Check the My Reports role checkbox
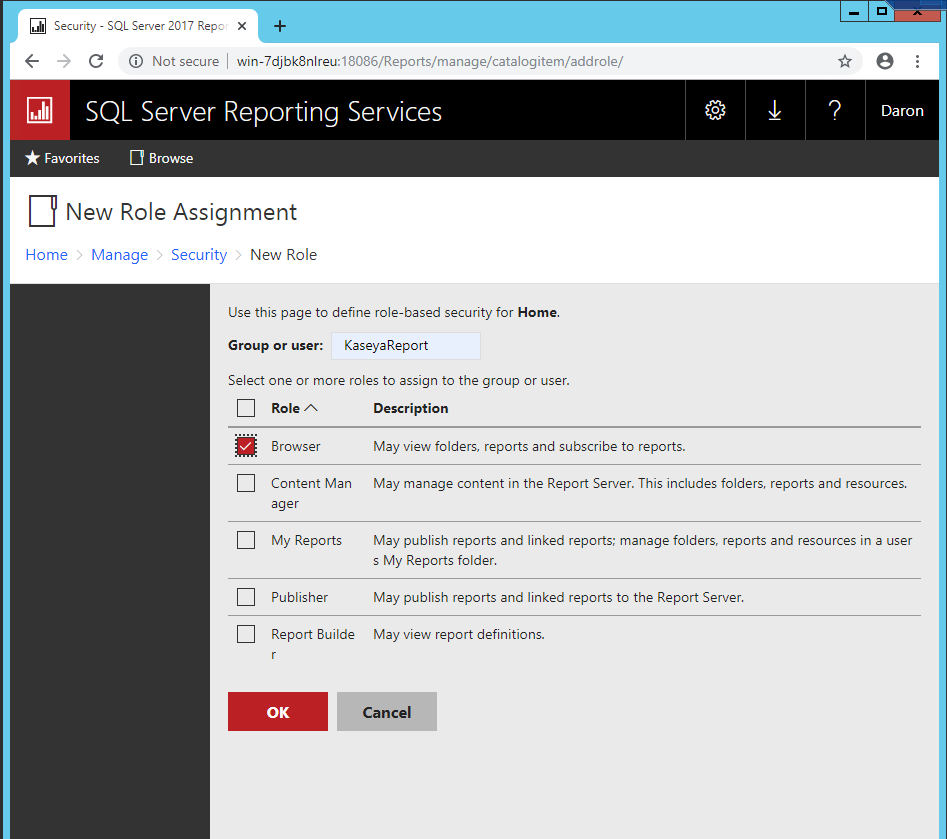The height and width of the screenshot is (839, 947). coord(246,540)
